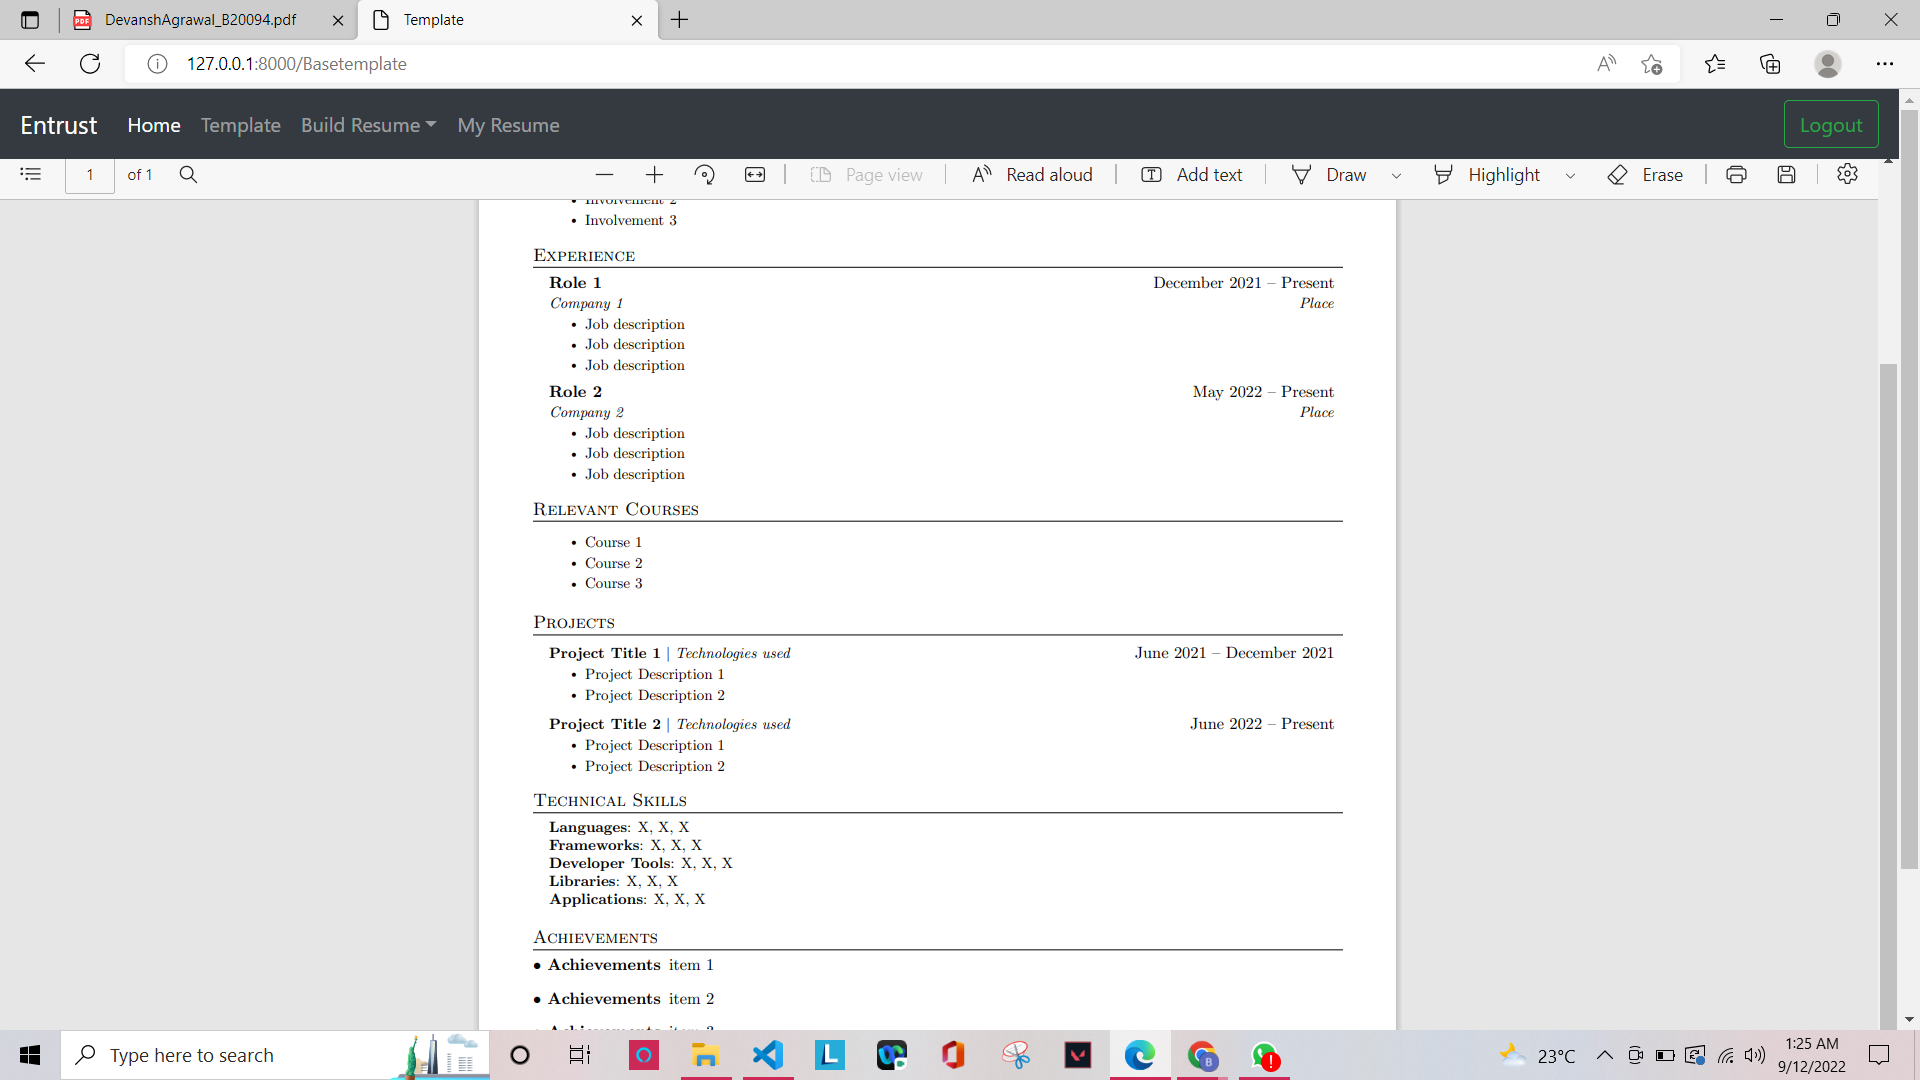The height and width of the screenshot is (1080, 1920).
Task: Open PDF settings with the gear icon
Action: 1847,174
